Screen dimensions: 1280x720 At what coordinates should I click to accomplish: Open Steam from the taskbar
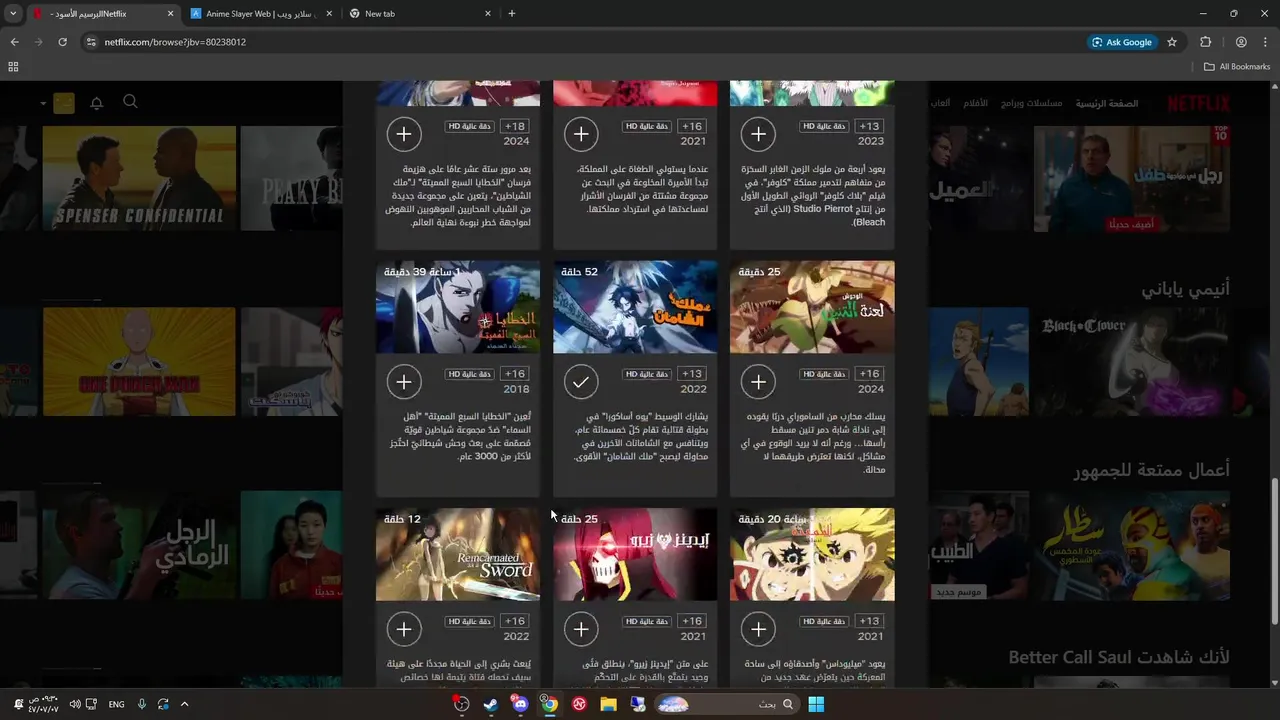coord(490,704)
